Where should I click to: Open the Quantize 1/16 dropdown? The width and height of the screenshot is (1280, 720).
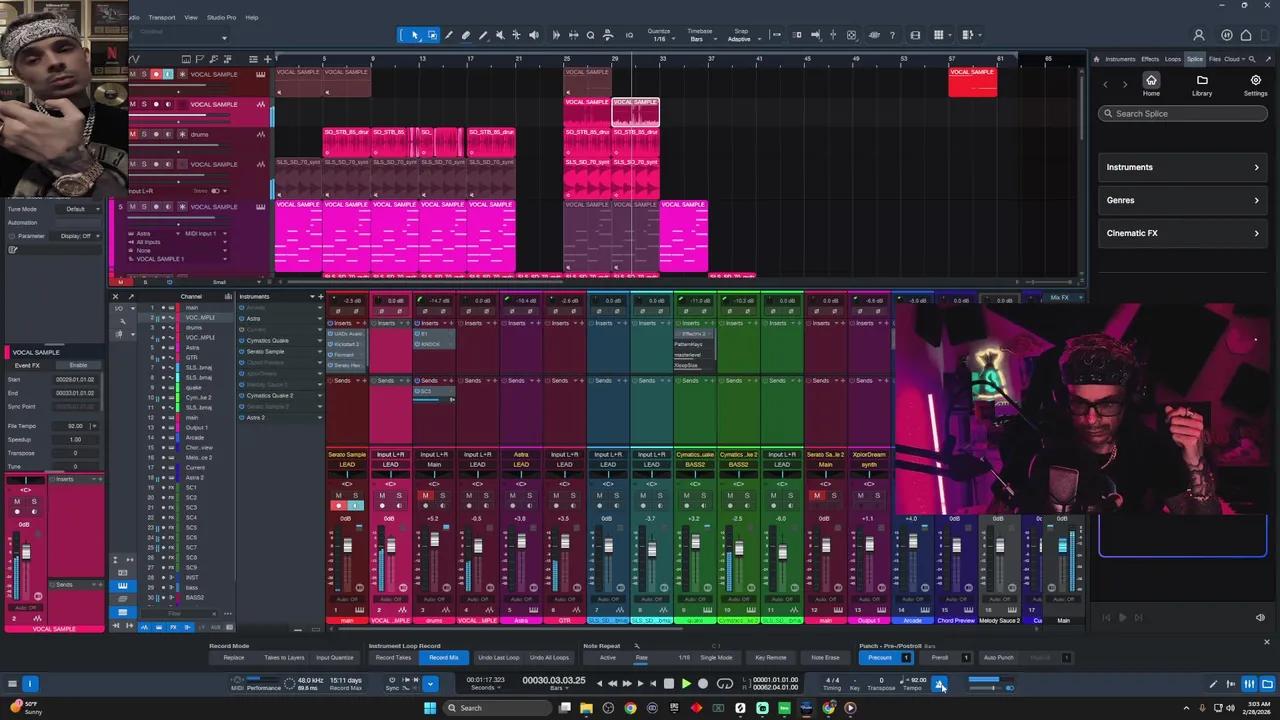point(659,39)
